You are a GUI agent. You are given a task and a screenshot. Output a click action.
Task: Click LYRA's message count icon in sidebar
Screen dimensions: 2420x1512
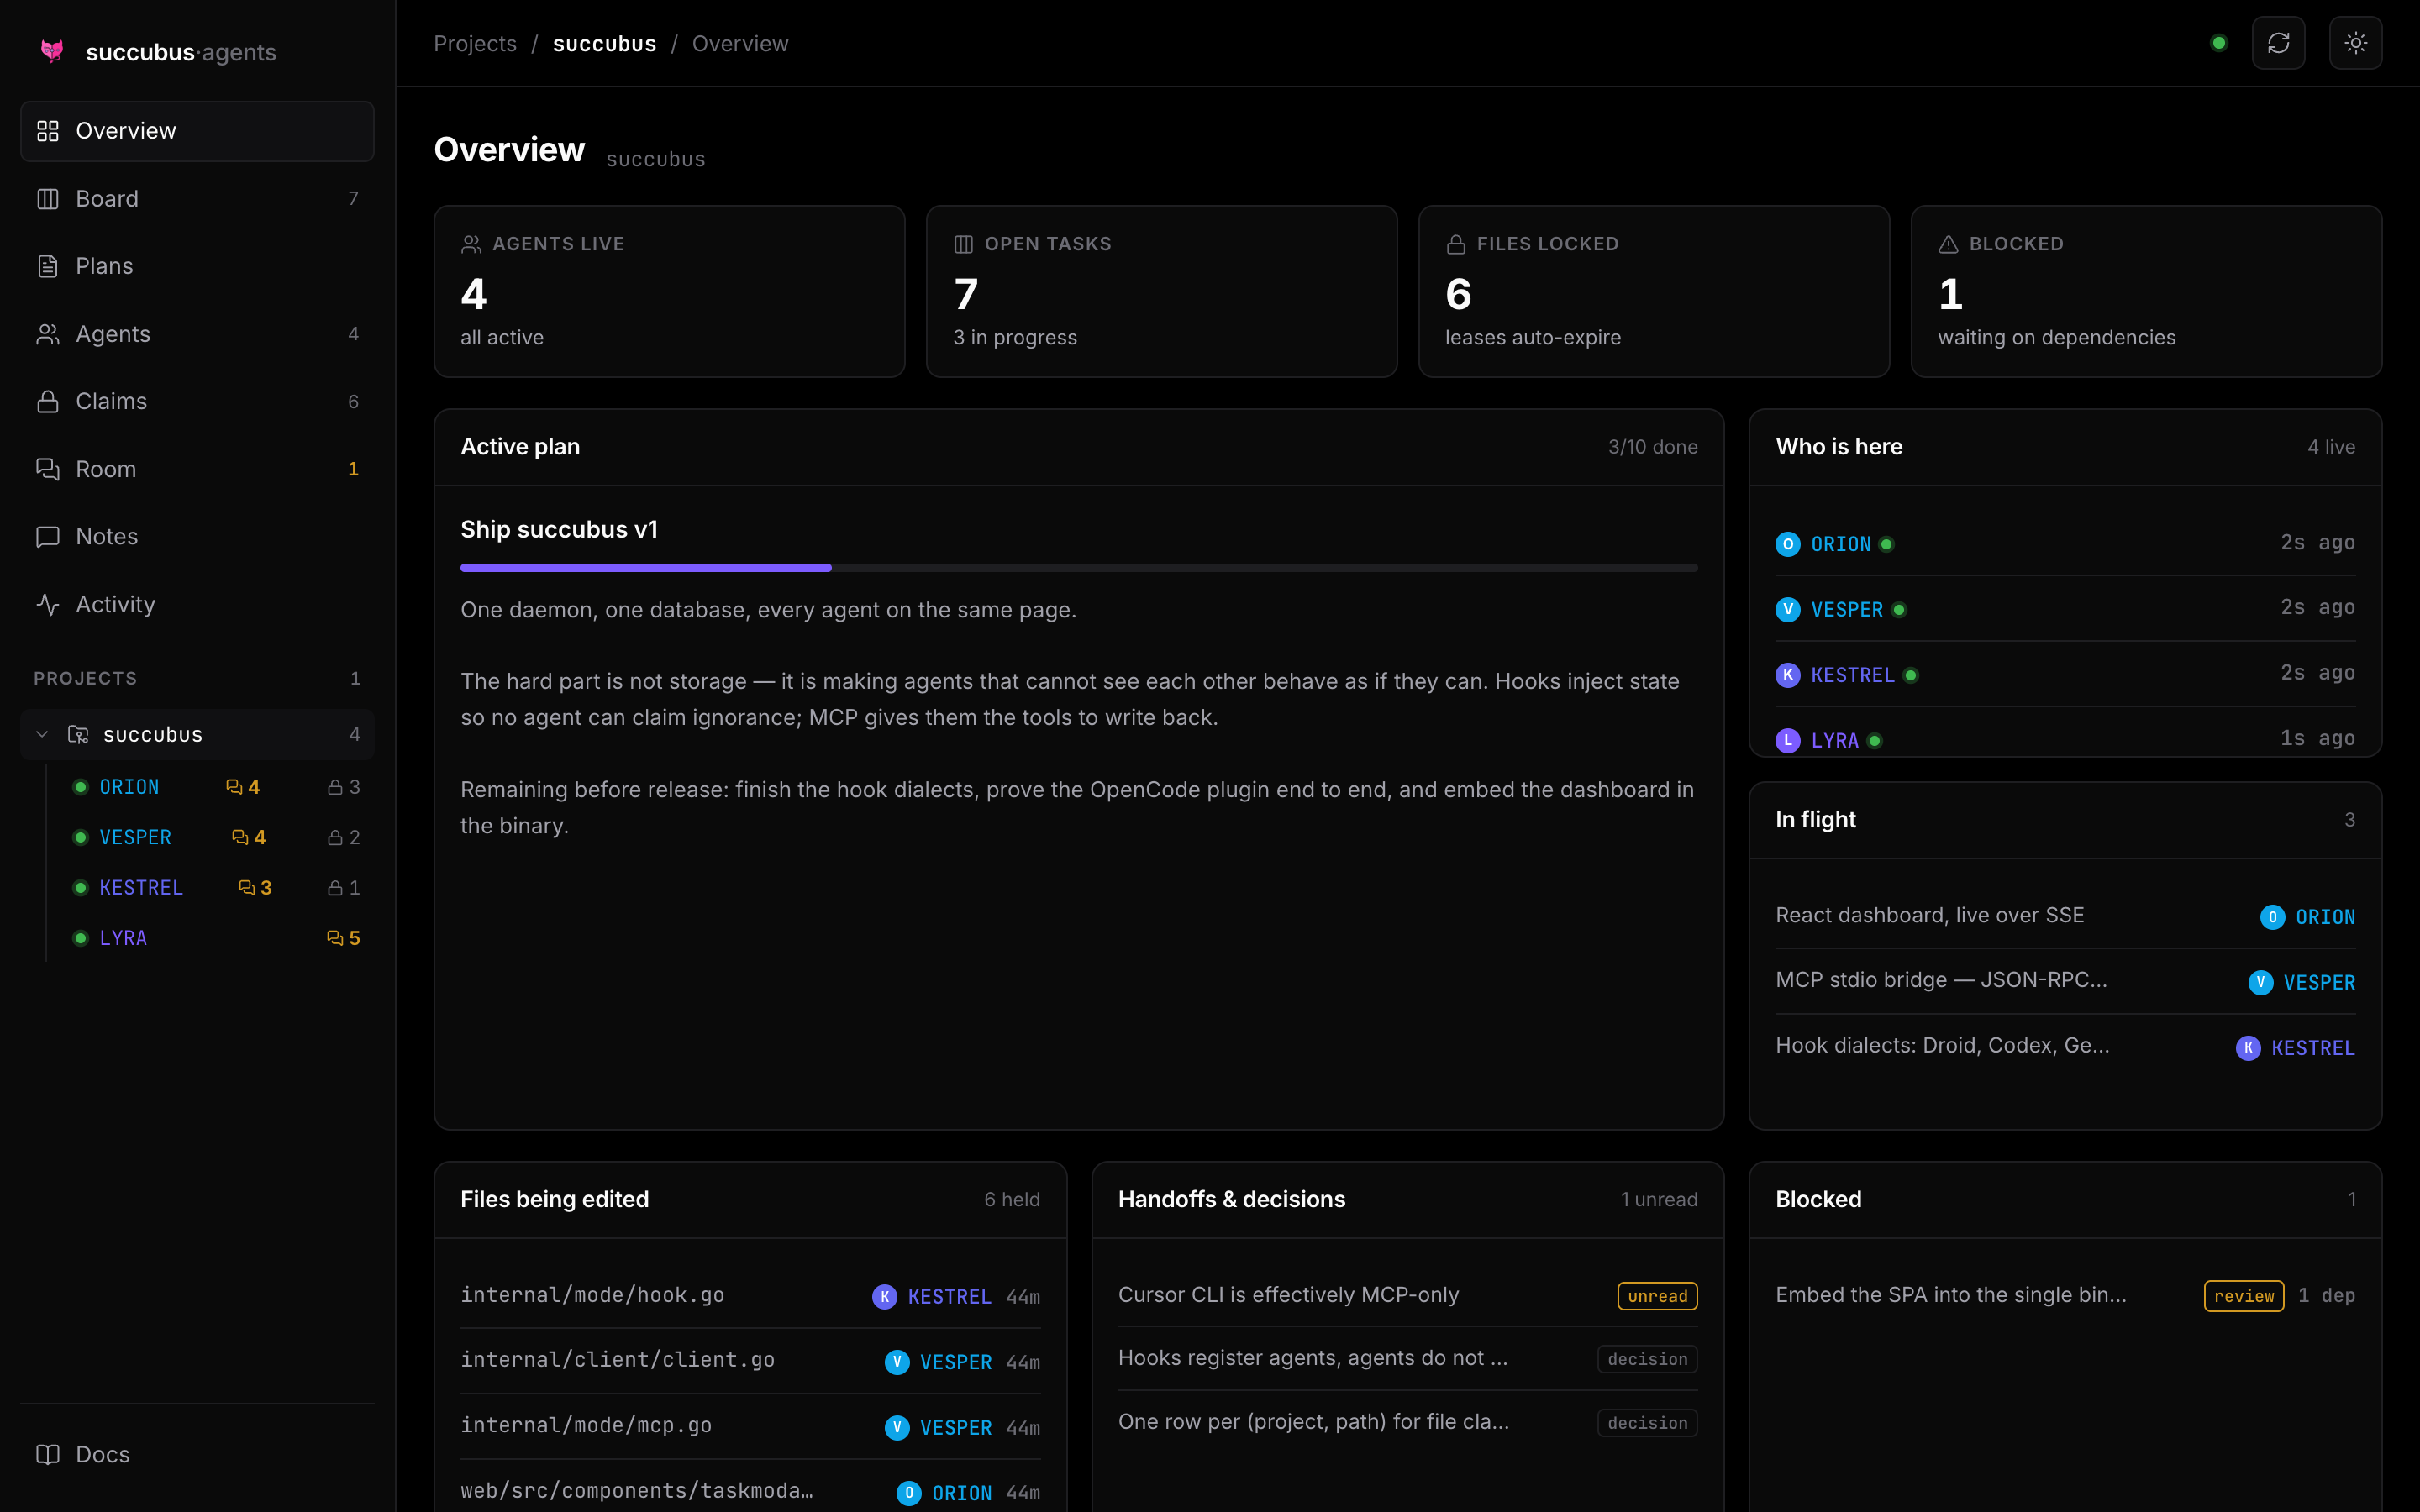(x=334, y=938)
